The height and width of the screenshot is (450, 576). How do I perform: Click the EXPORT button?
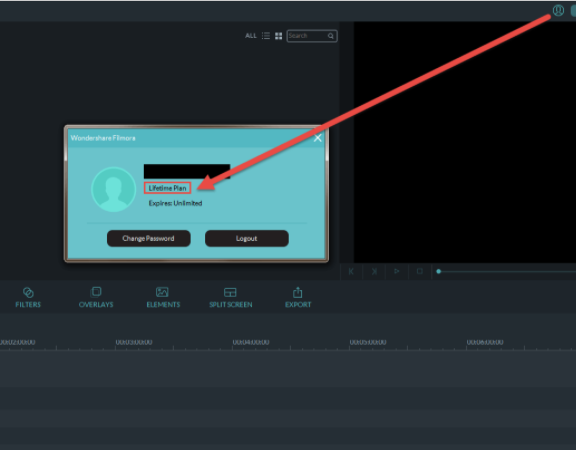coord(298,298)
